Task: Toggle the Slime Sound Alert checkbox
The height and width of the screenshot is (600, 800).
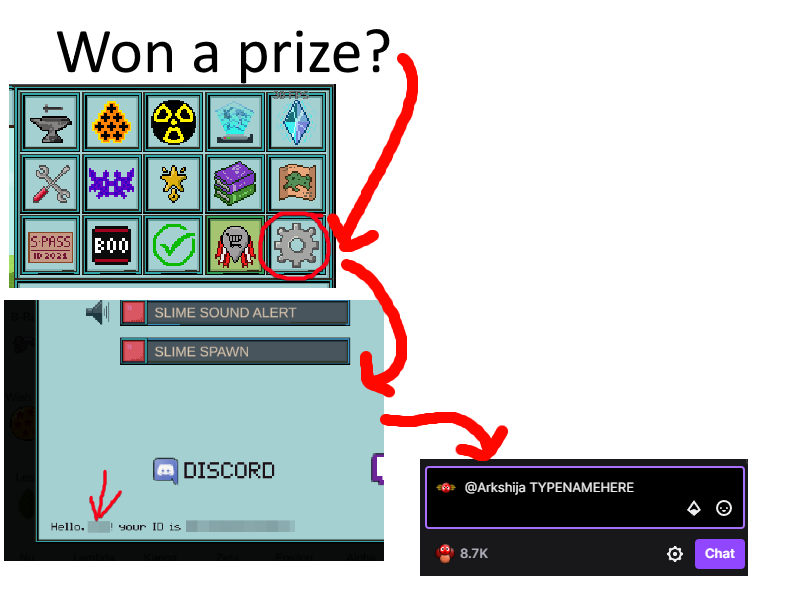Action: [x=134, y=312]
